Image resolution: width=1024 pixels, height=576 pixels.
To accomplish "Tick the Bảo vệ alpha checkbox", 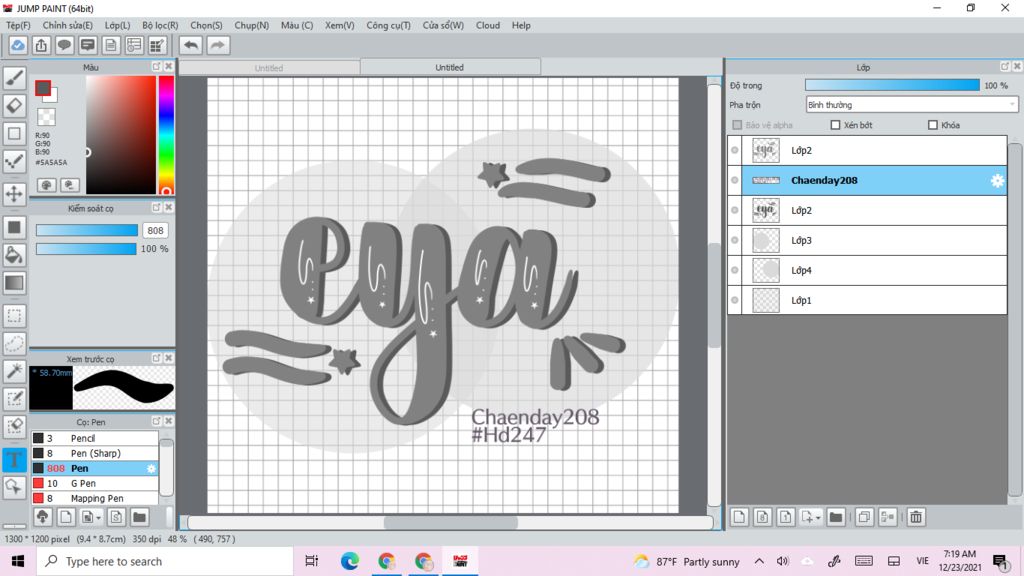I will point(737,125).
